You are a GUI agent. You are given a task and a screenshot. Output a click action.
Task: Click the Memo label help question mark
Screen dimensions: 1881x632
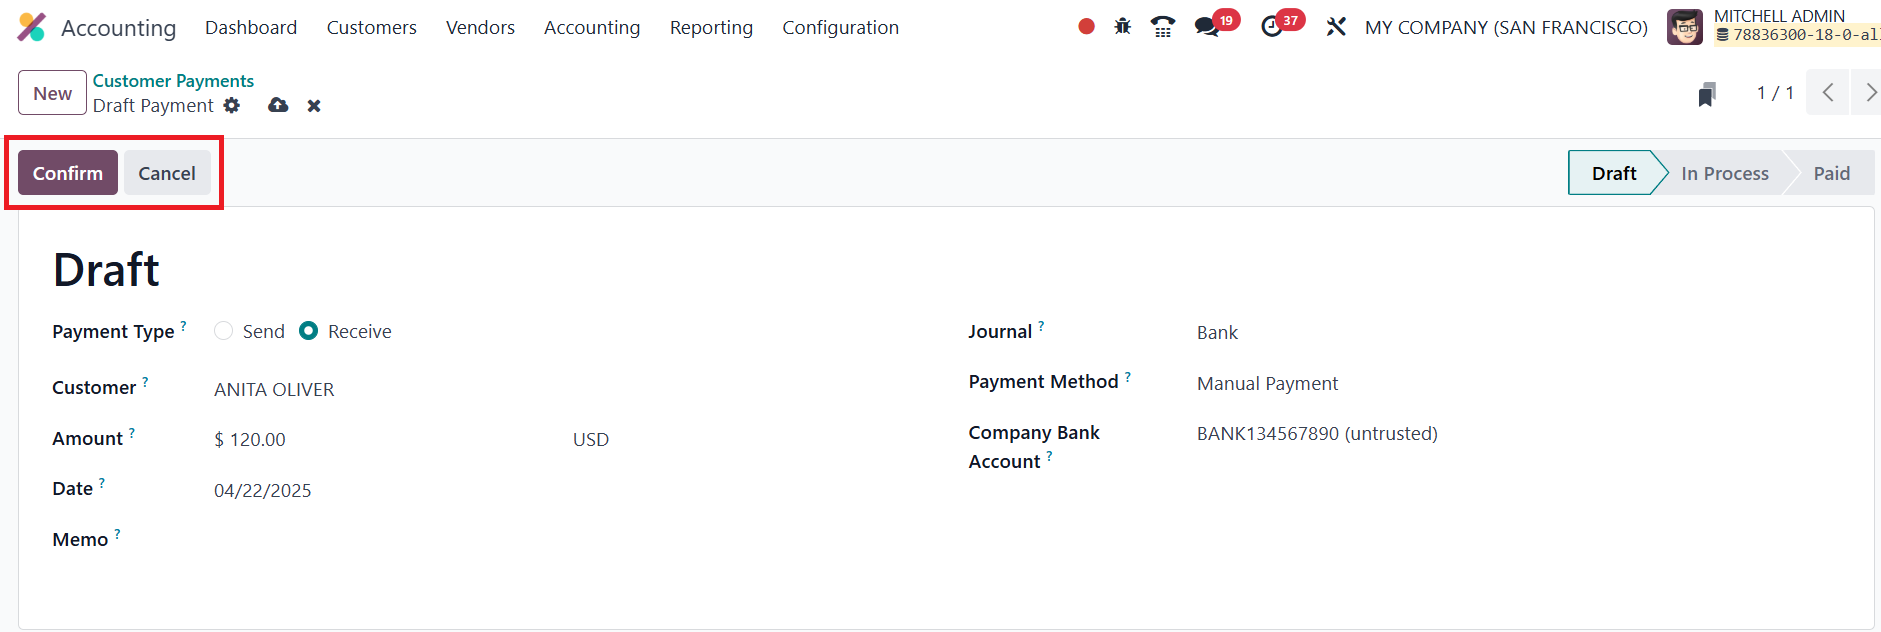click(x=117, y=534)
